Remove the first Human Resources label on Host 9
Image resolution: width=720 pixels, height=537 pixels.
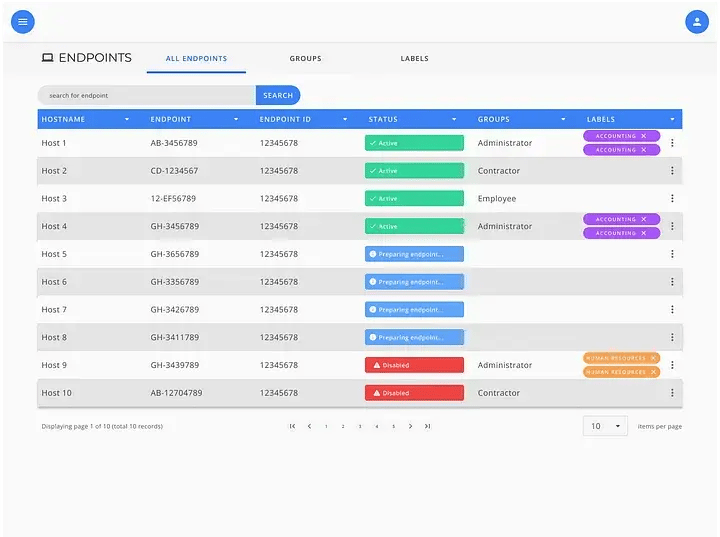653,358
